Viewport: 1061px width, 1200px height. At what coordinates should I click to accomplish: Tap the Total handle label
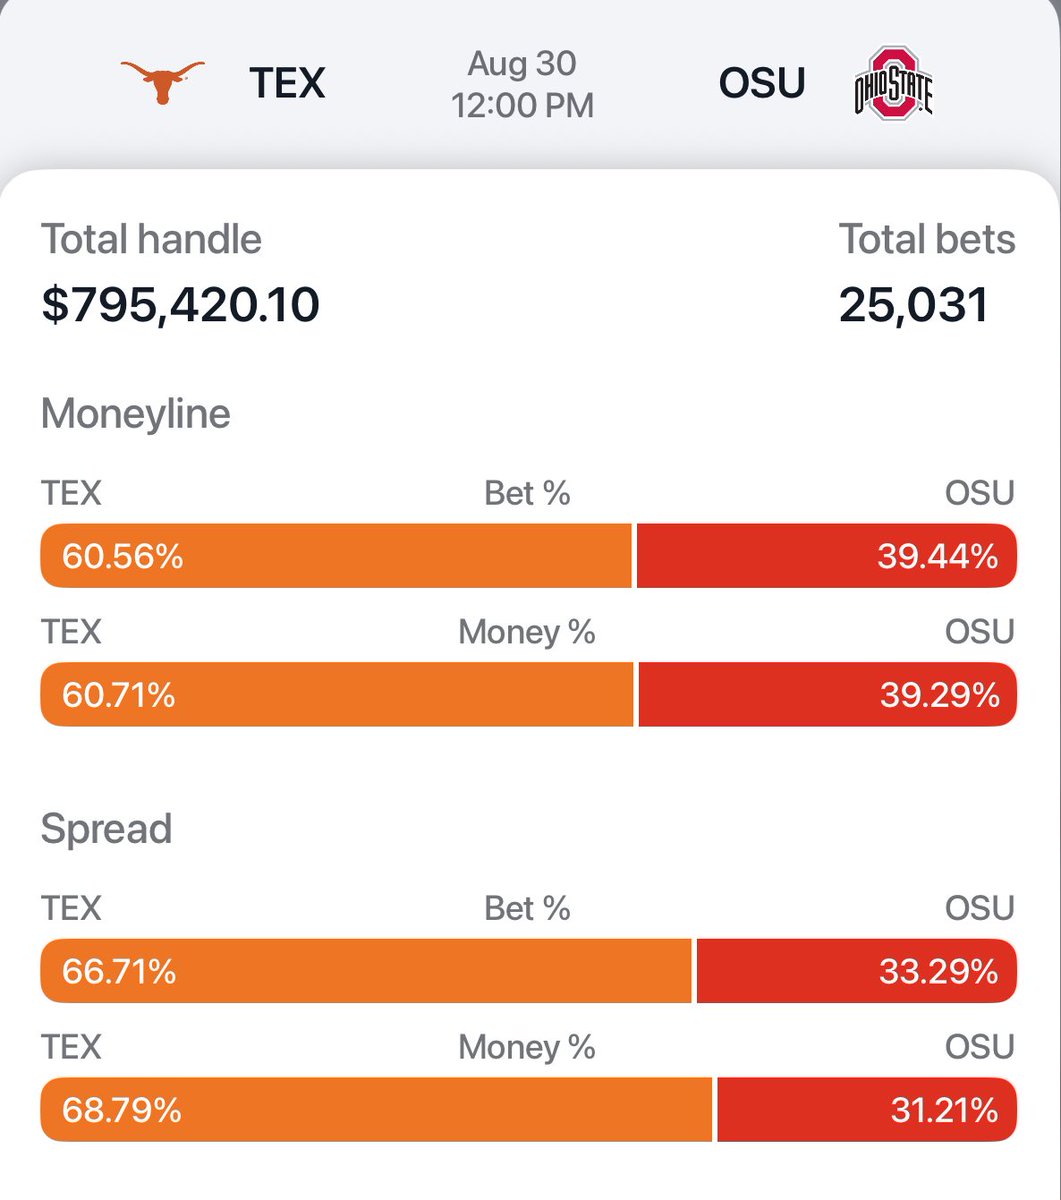(x=151, y=239)
